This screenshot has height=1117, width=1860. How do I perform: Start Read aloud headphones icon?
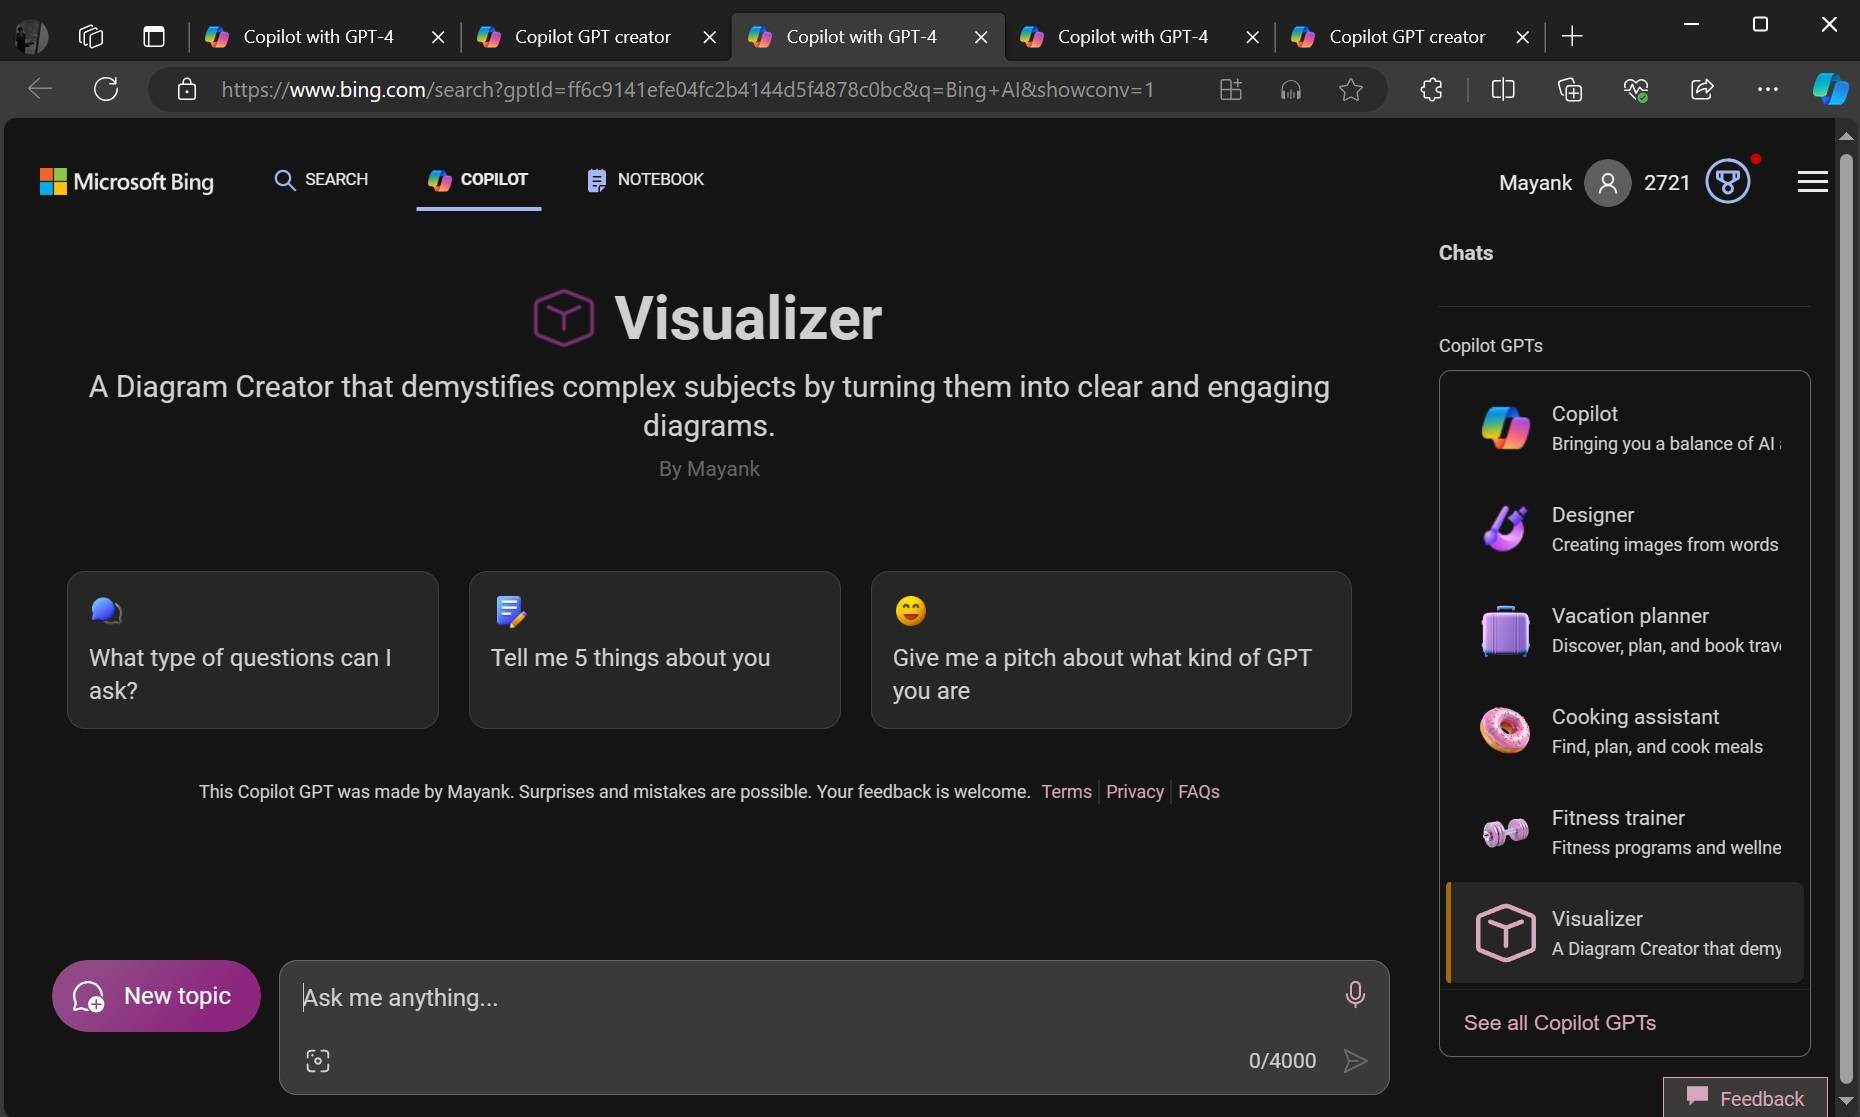tap(1291, 90)
